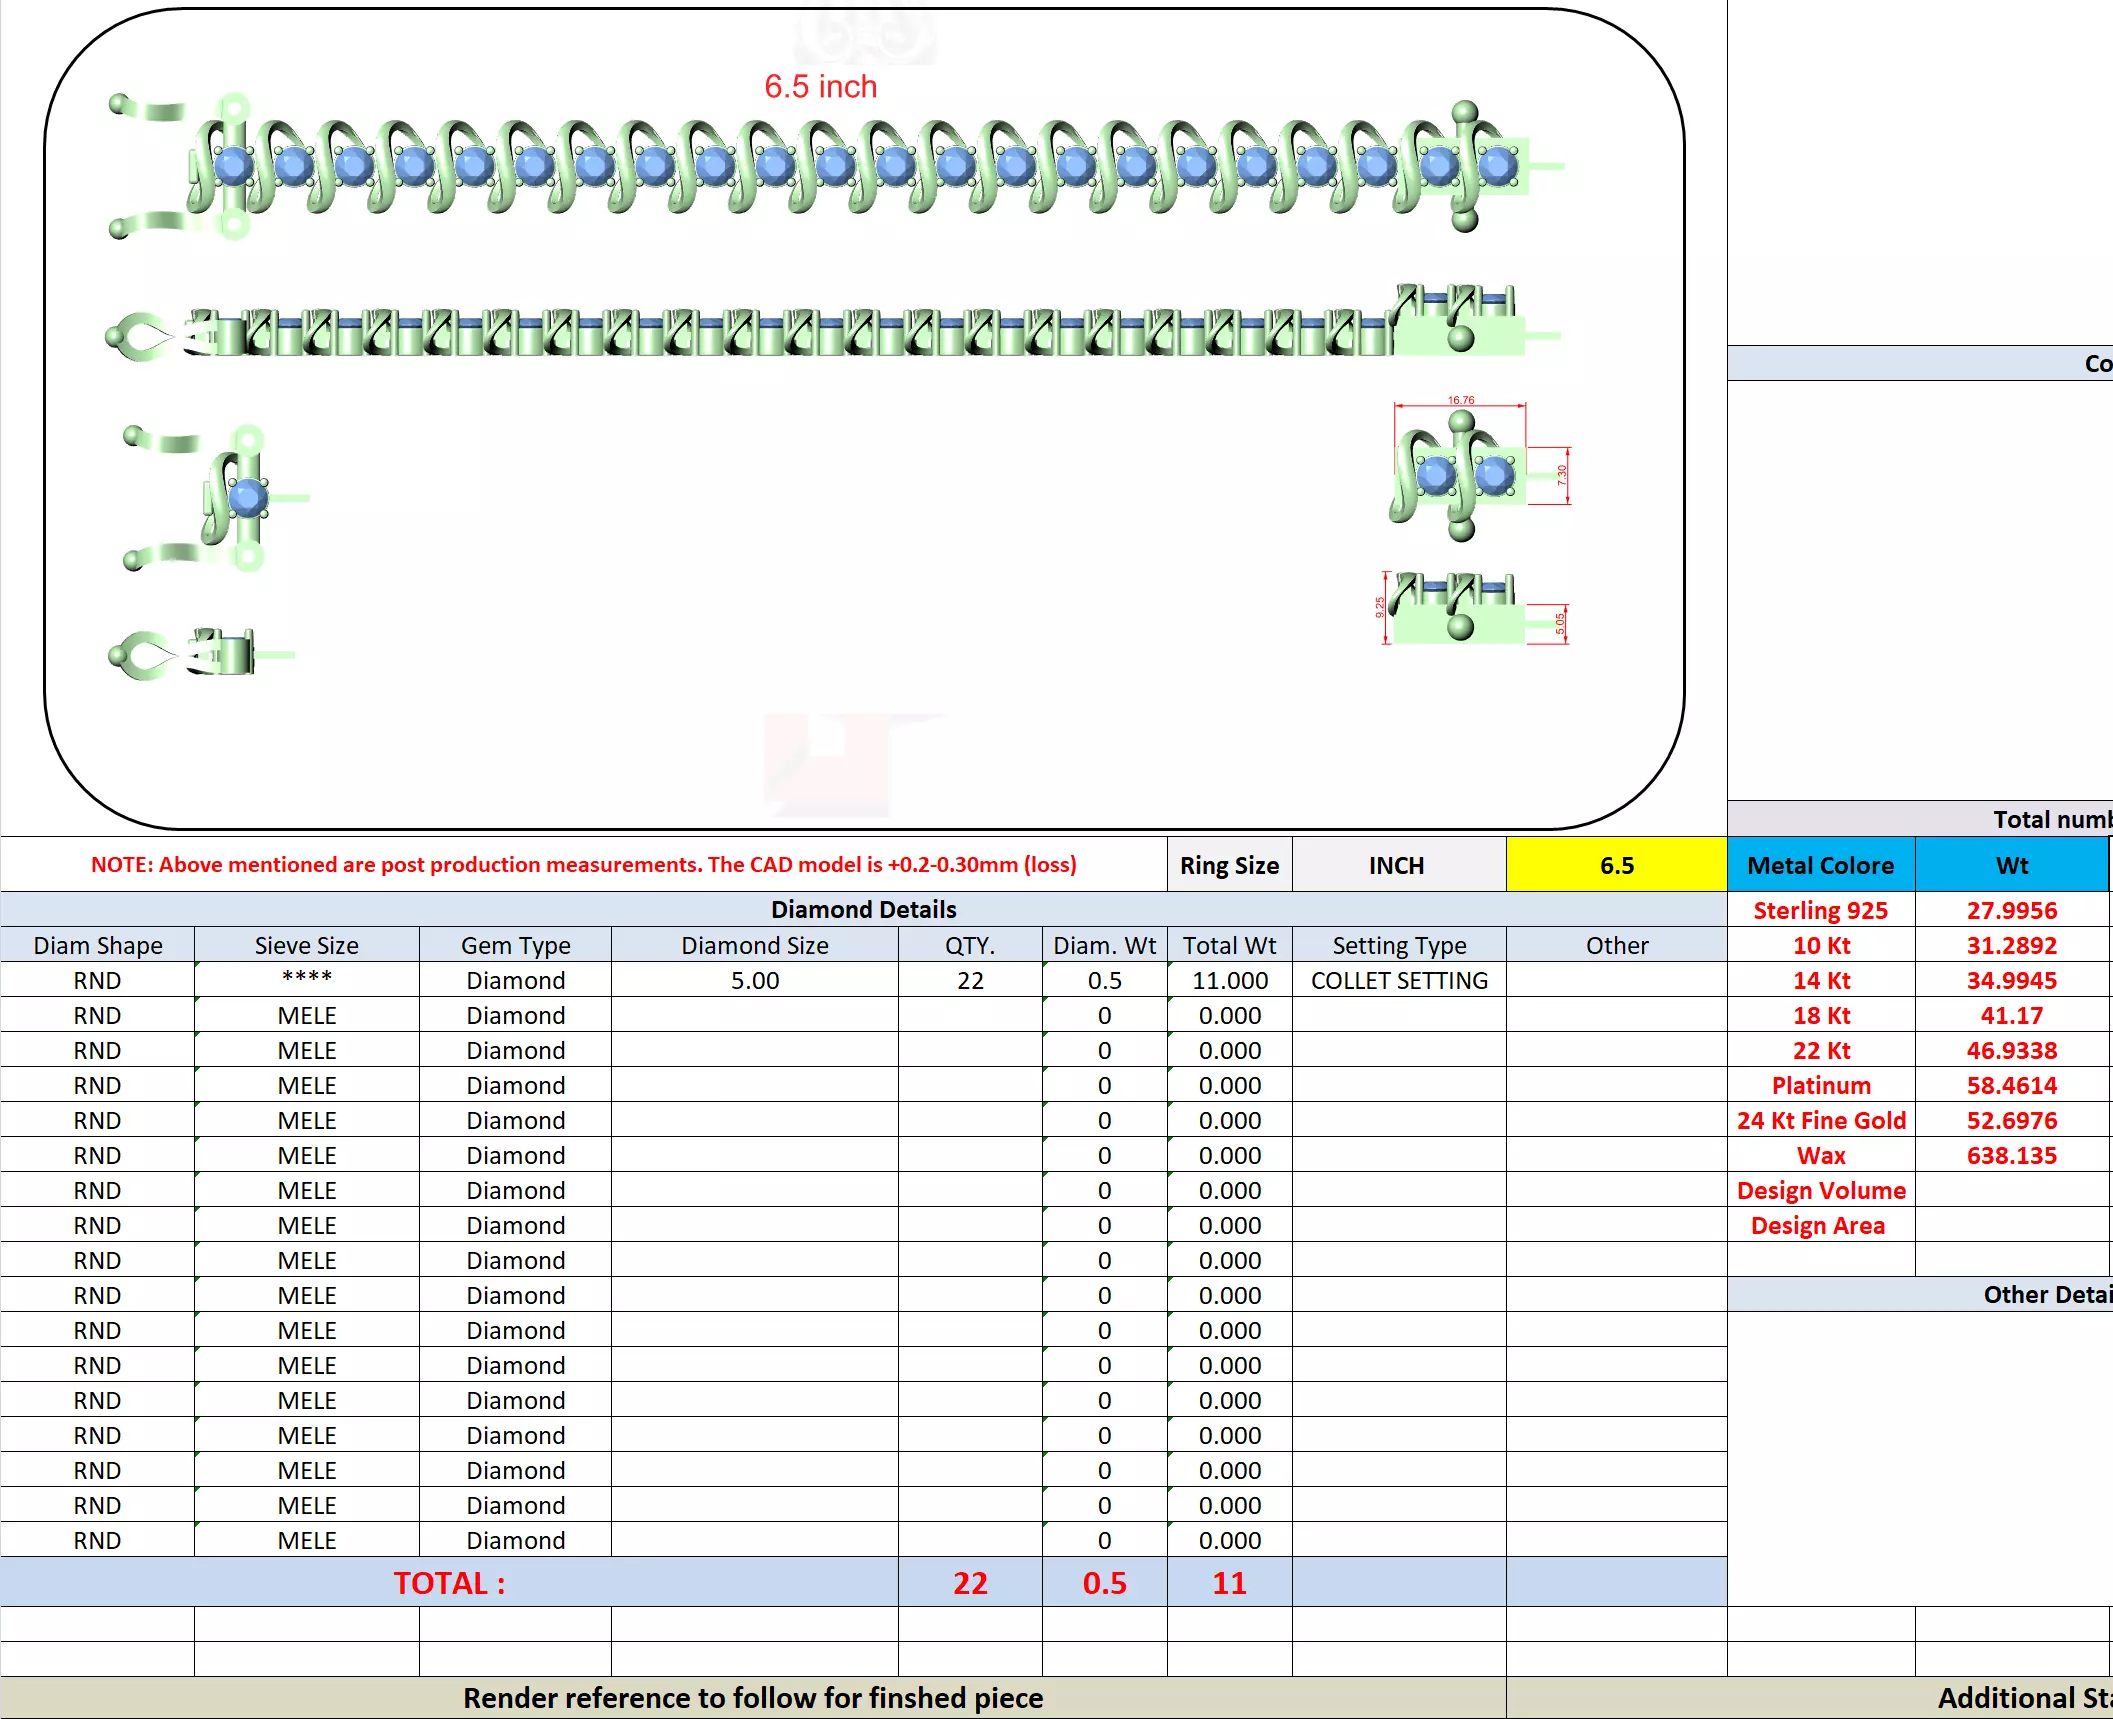2113x1719 pixels.
Task: Select the Metal Colore header cell
Action: [x=1819, y=865]
